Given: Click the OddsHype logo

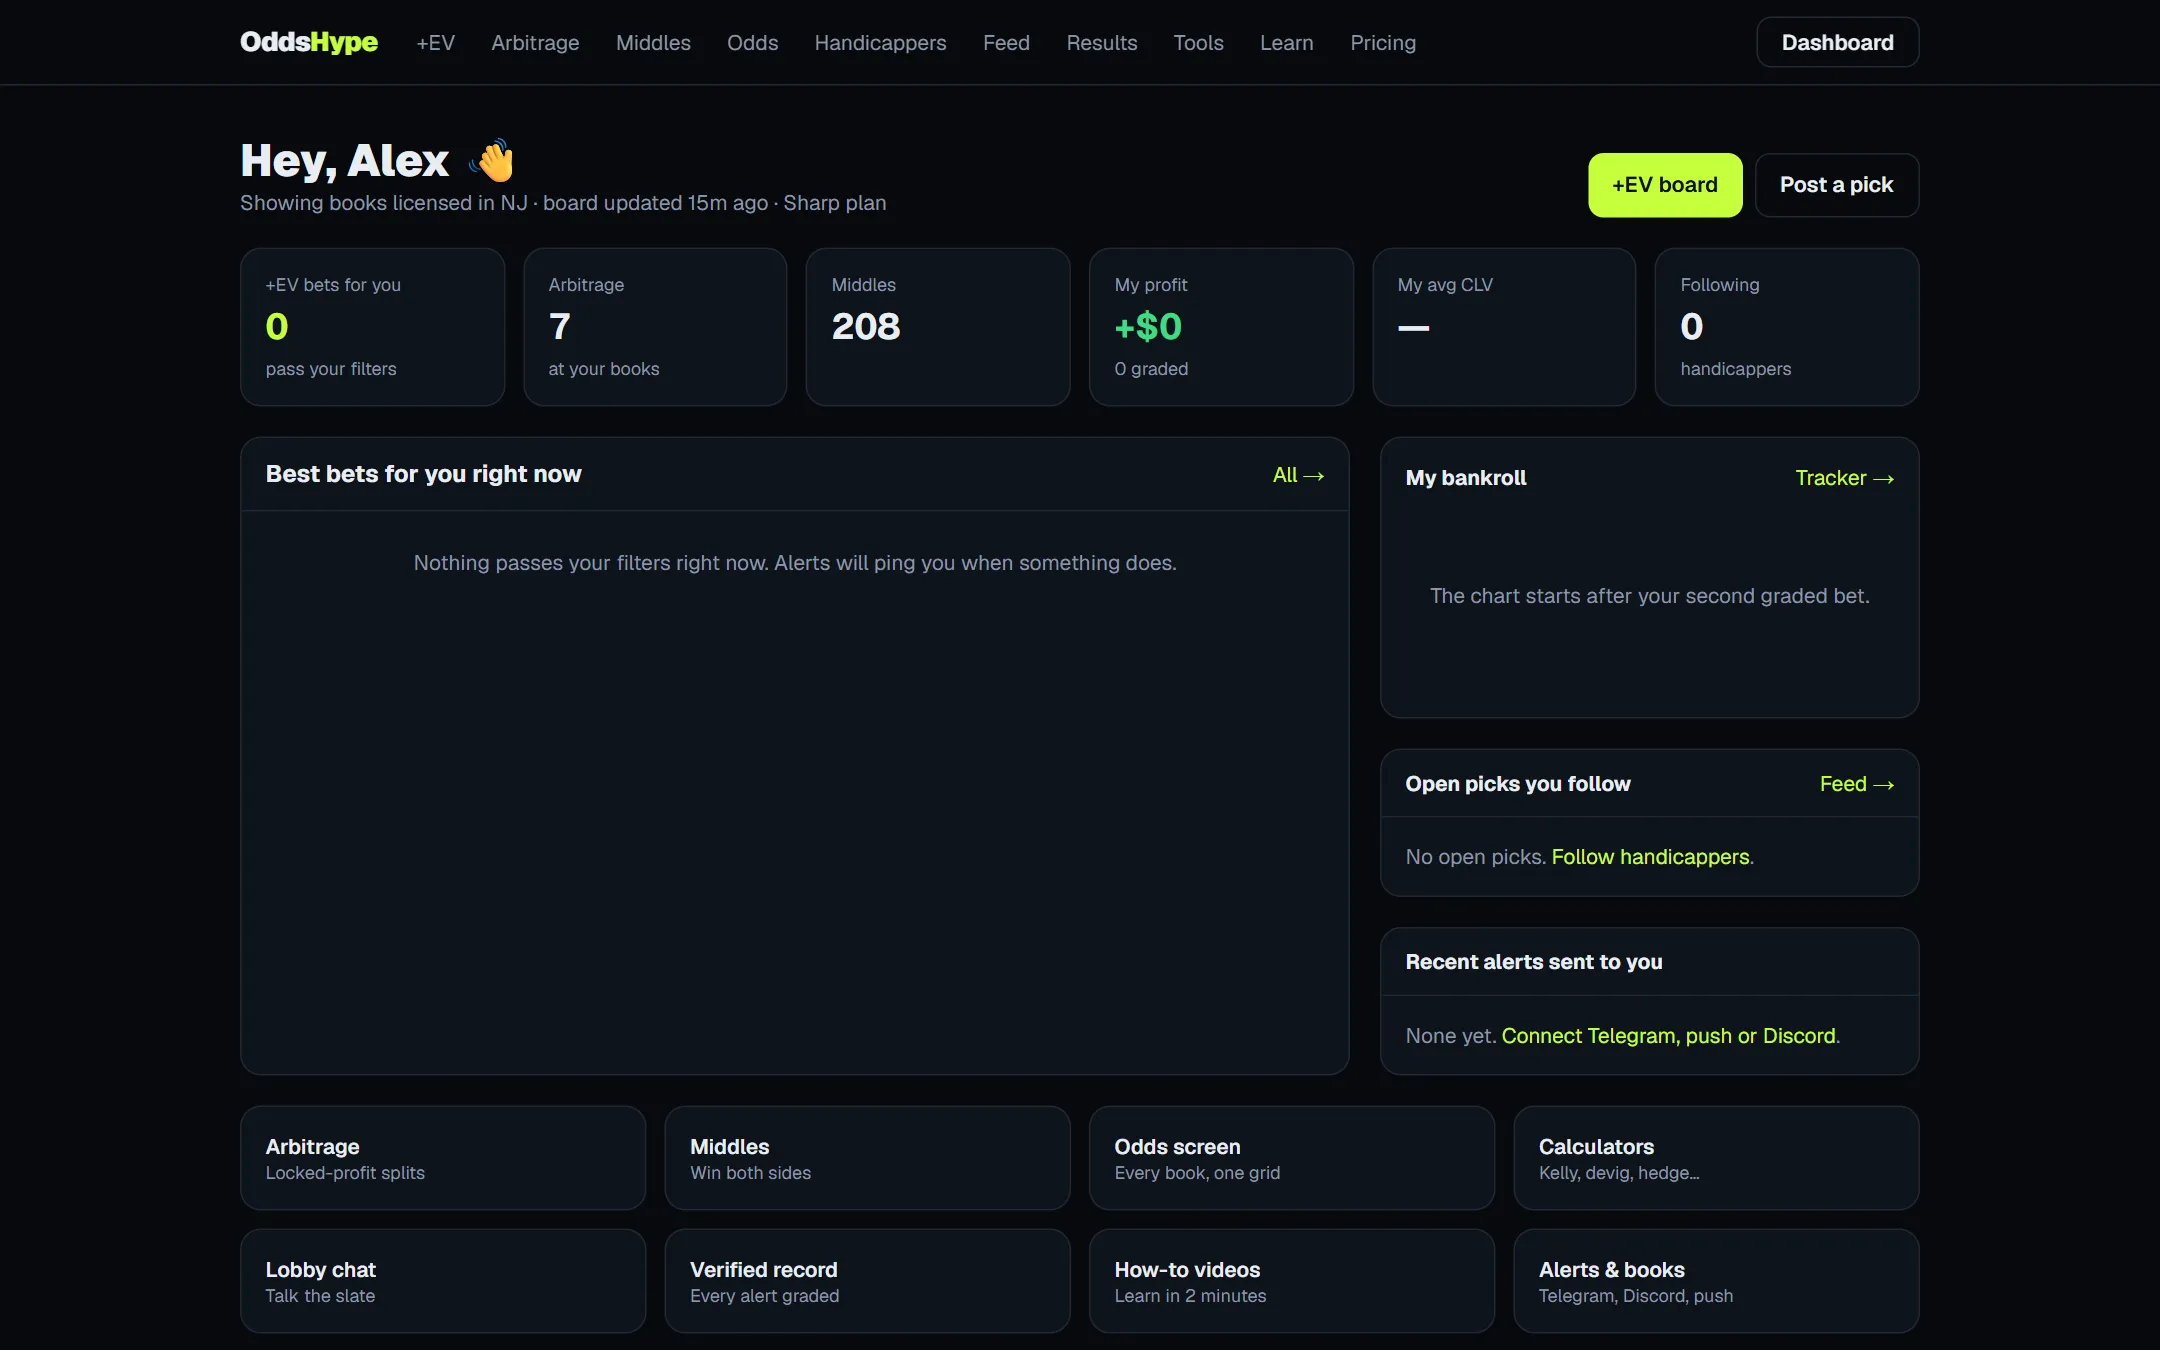Looking at the screenshot, I should 308,42.
